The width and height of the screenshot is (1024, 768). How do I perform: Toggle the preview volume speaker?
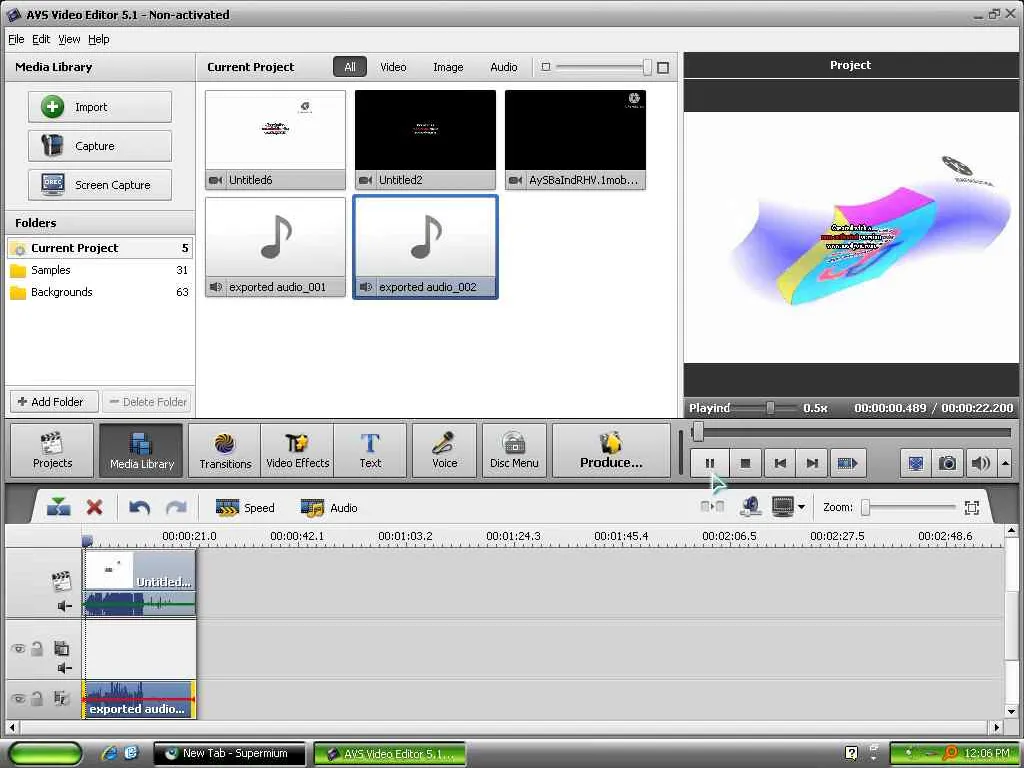(980, 463)
